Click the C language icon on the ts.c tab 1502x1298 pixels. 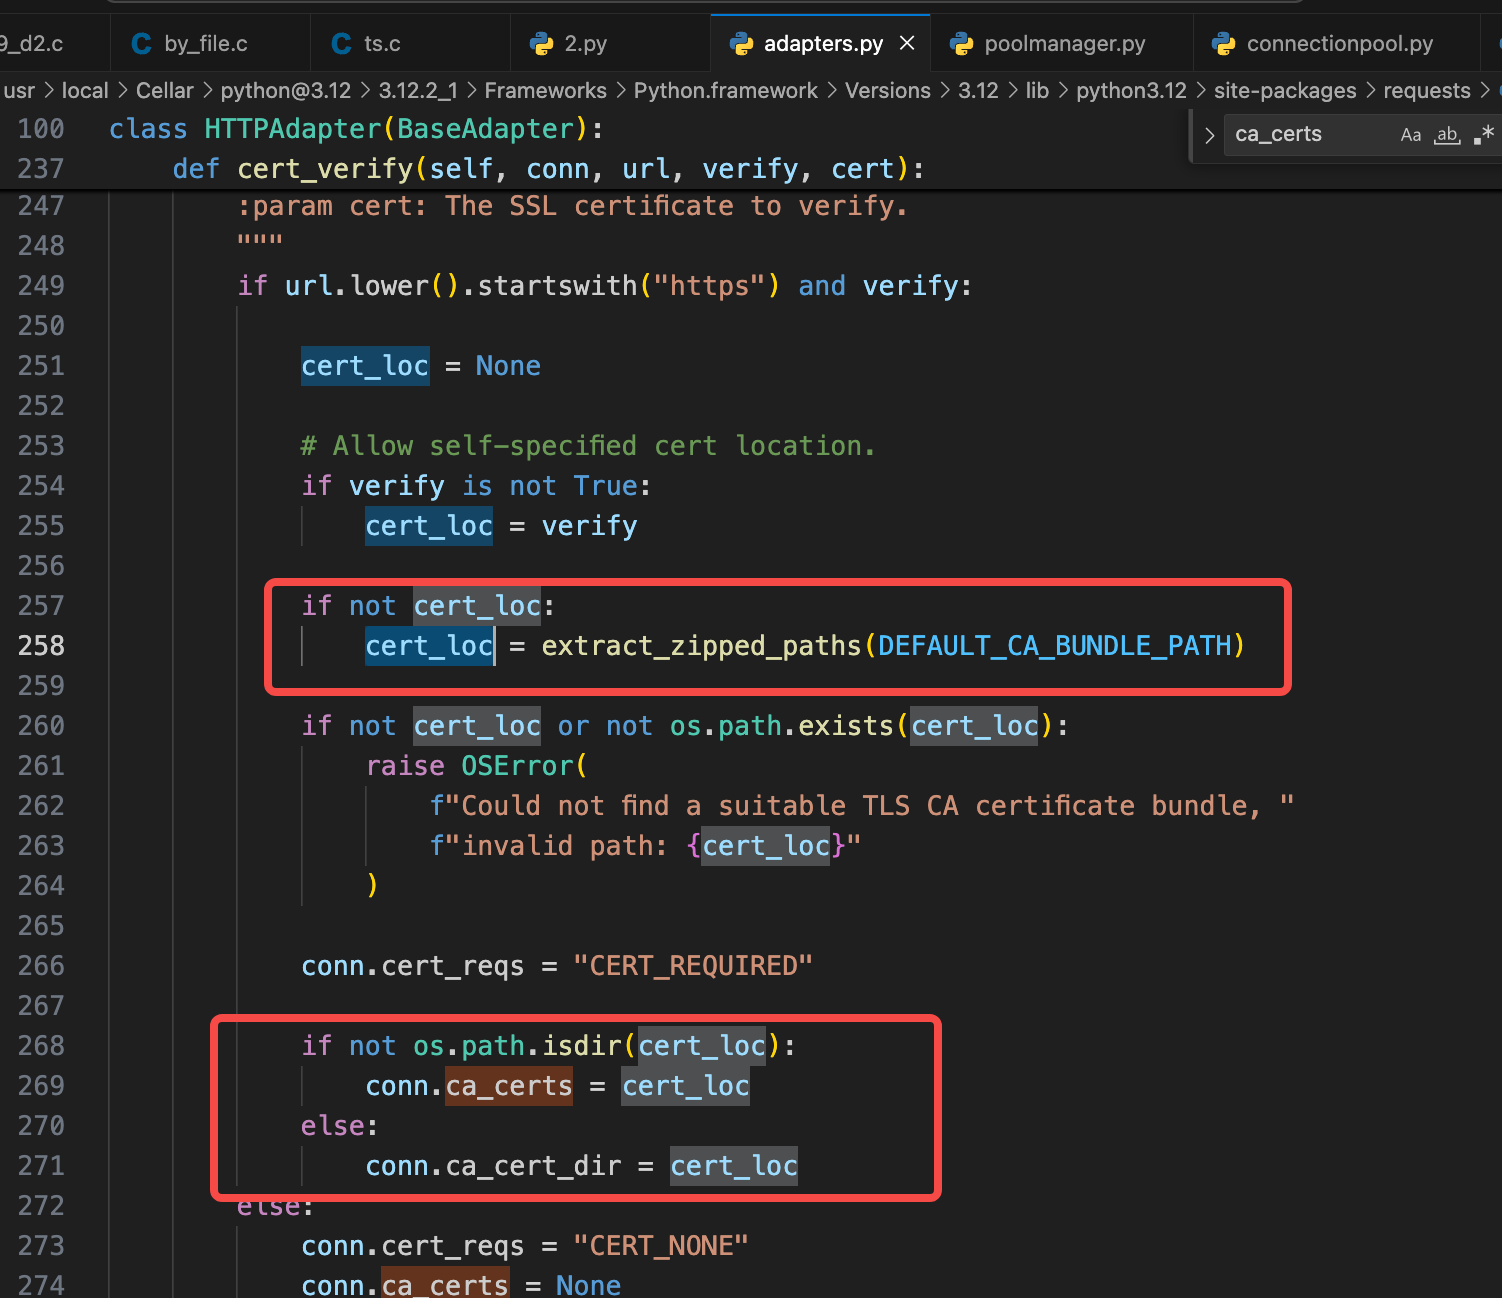point(340,43)
